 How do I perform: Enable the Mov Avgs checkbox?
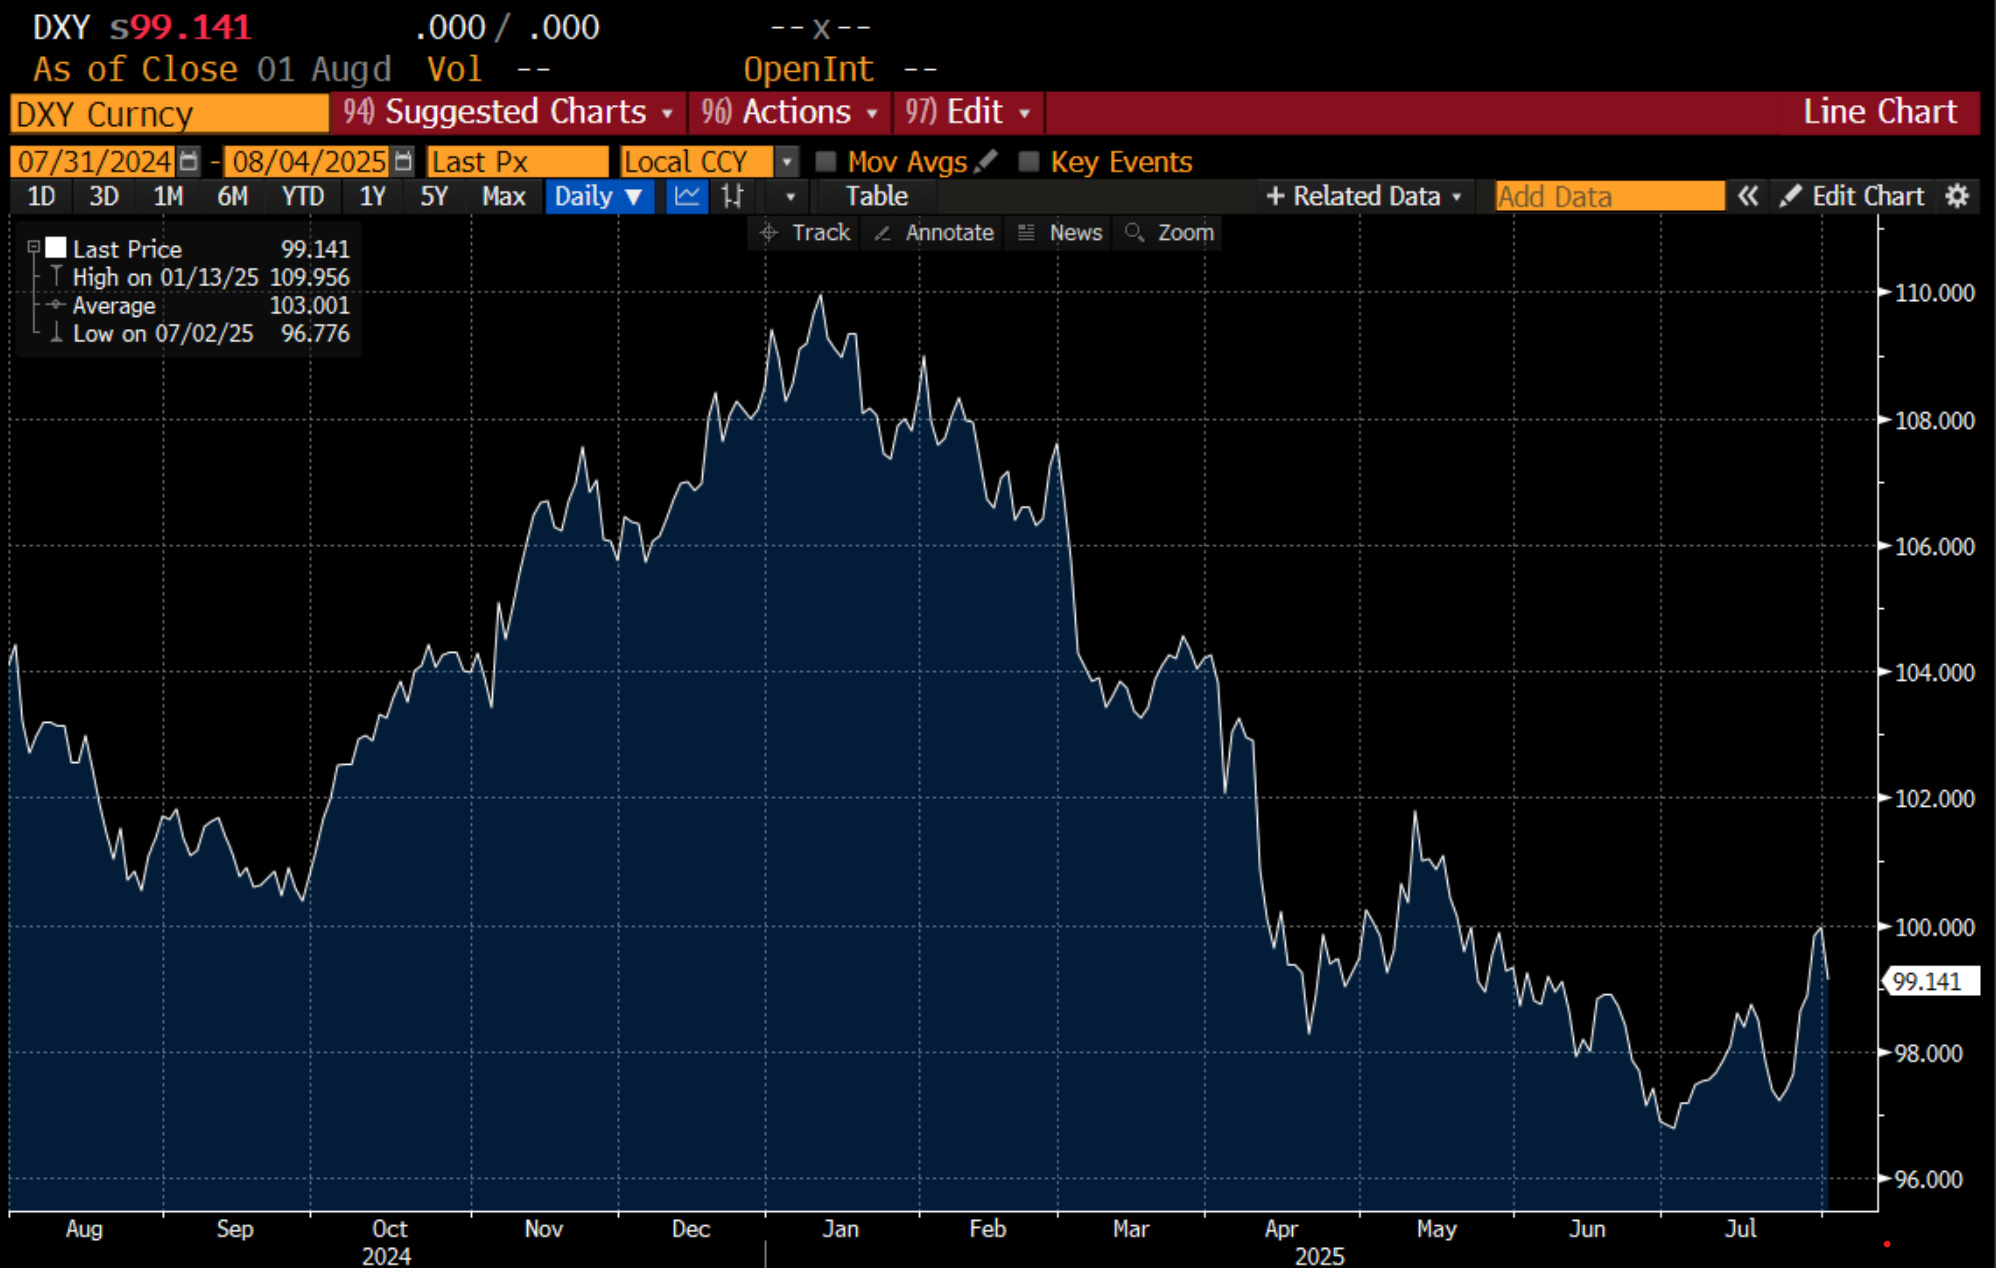pos(826,161)
